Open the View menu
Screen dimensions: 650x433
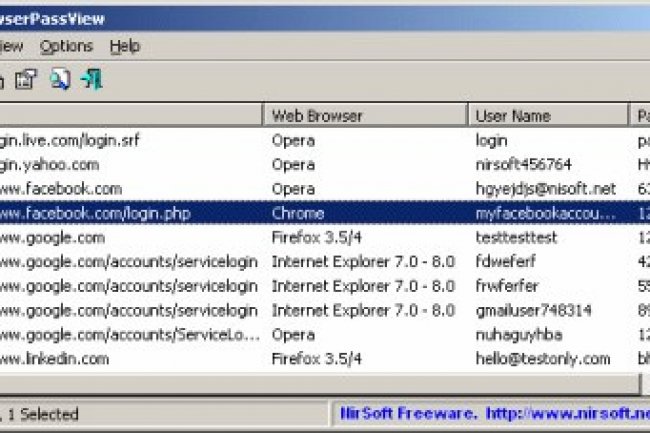pos(10,46)
